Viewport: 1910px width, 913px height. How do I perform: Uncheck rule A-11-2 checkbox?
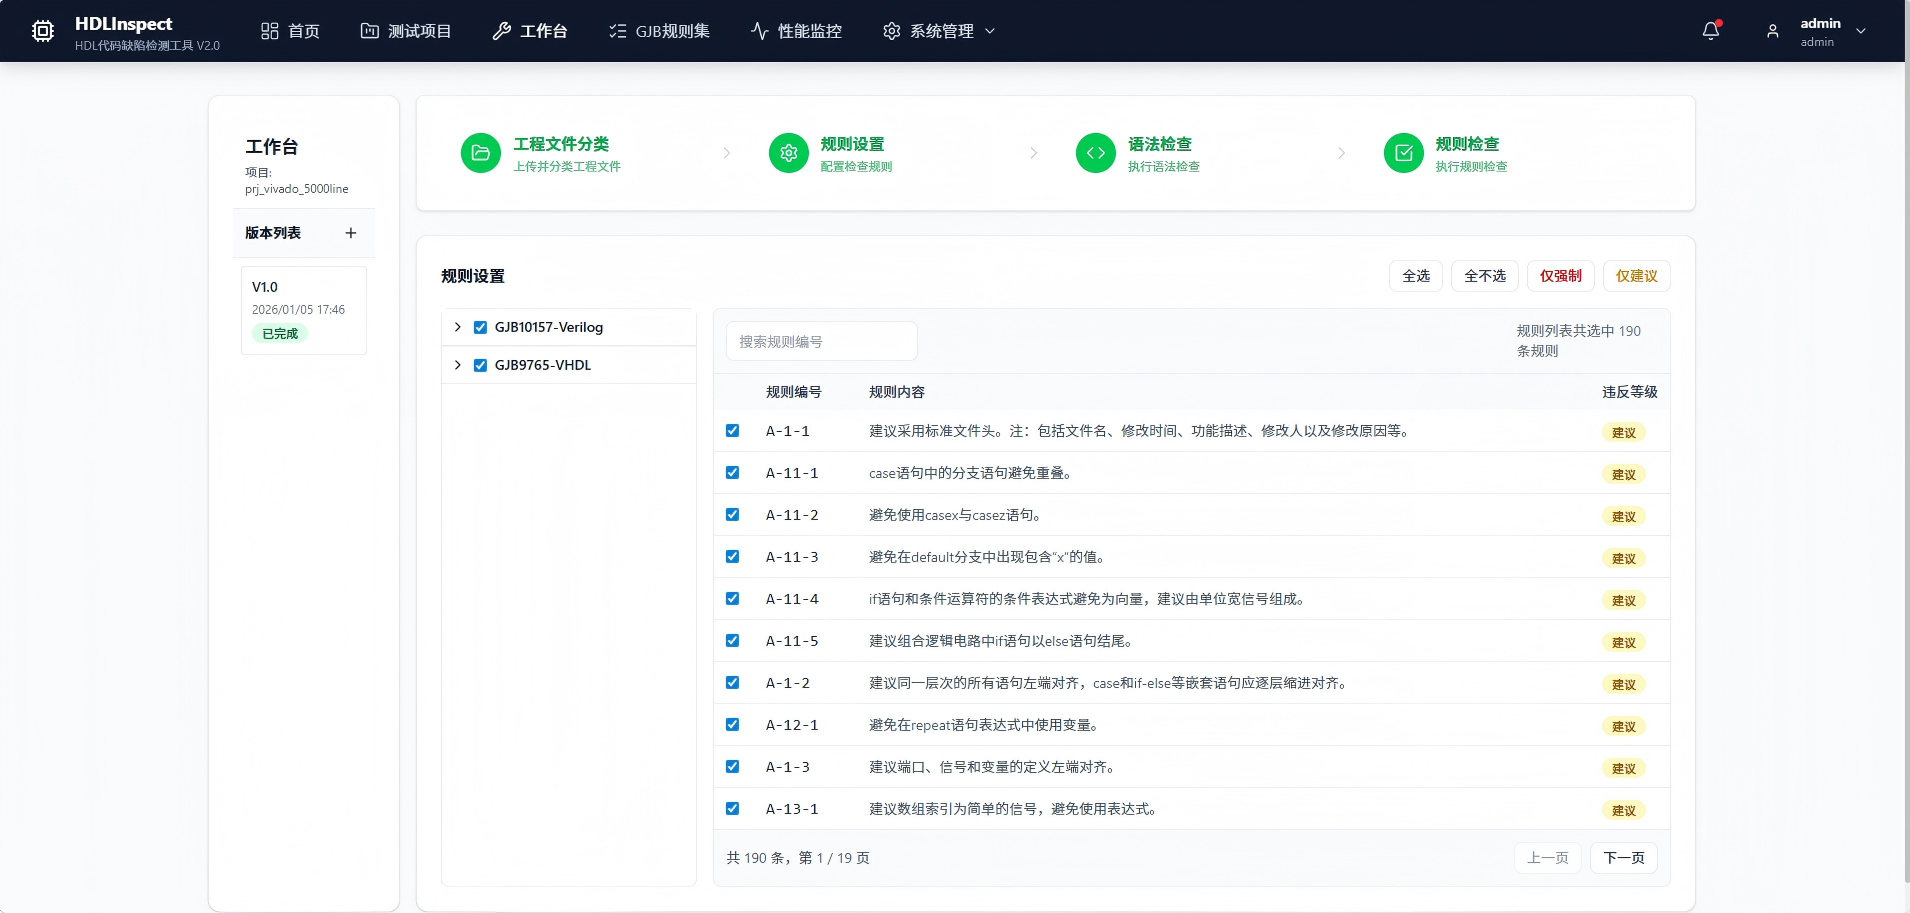(732, 515)
